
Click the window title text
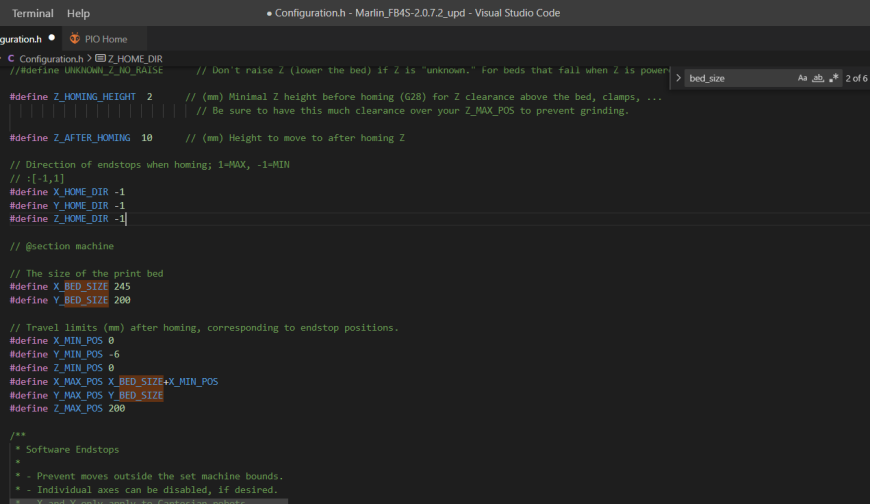(413, 13)
